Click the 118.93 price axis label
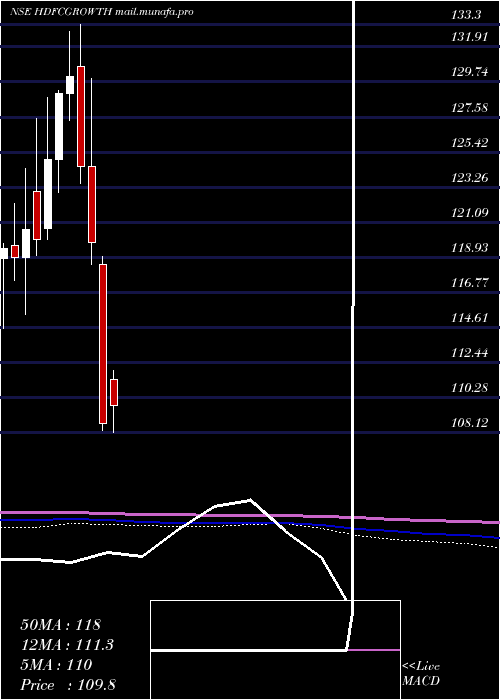 pyautogui.click(x=470, y=248)
